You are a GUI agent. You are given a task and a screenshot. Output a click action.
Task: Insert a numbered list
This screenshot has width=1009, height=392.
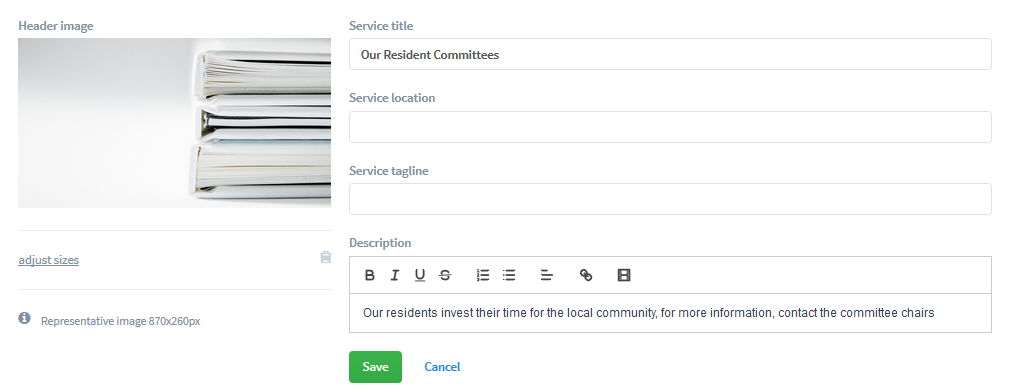point(483,275)
